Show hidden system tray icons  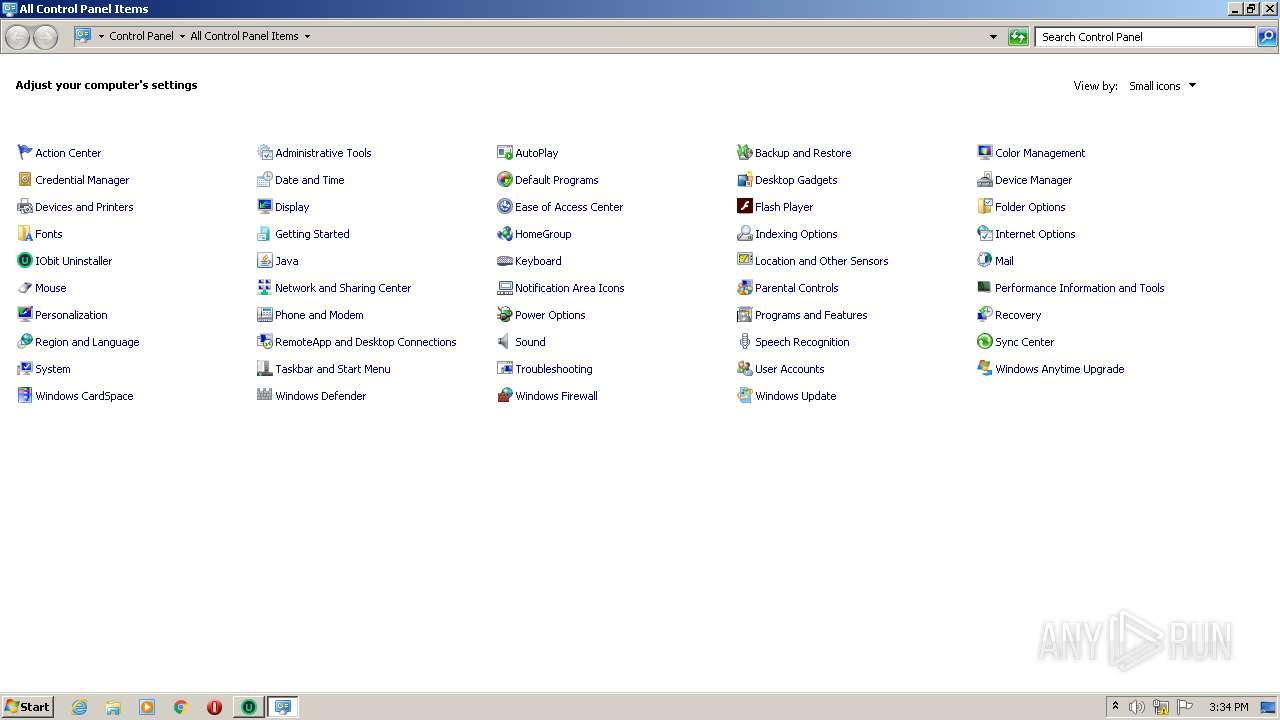point(1115,707)
